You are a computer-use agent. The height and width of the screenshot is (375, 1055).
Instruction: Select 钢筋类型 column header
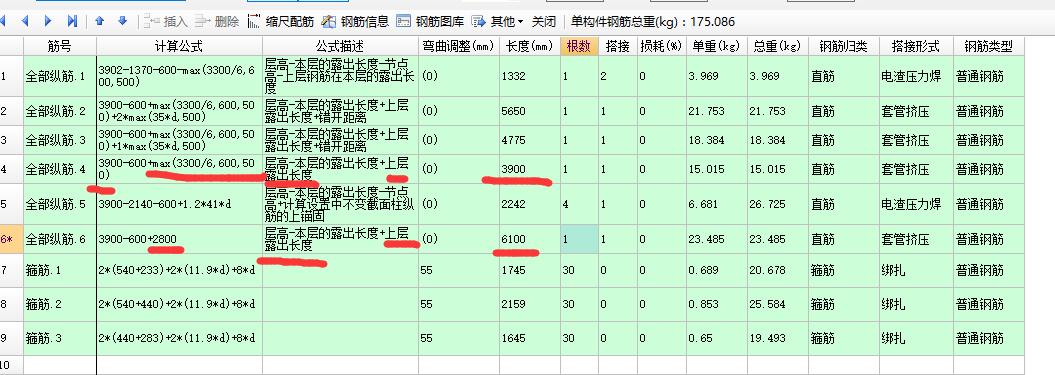[988, 46]
